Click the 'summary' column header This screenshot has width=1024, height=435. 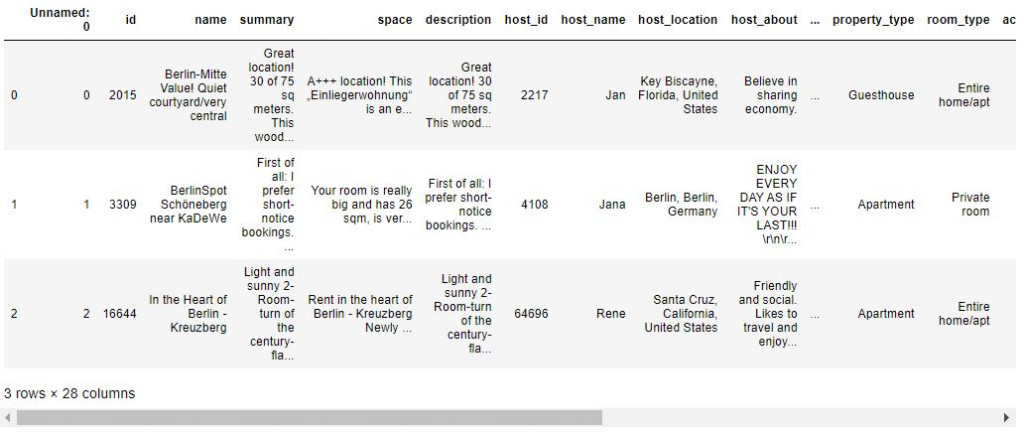266,20
